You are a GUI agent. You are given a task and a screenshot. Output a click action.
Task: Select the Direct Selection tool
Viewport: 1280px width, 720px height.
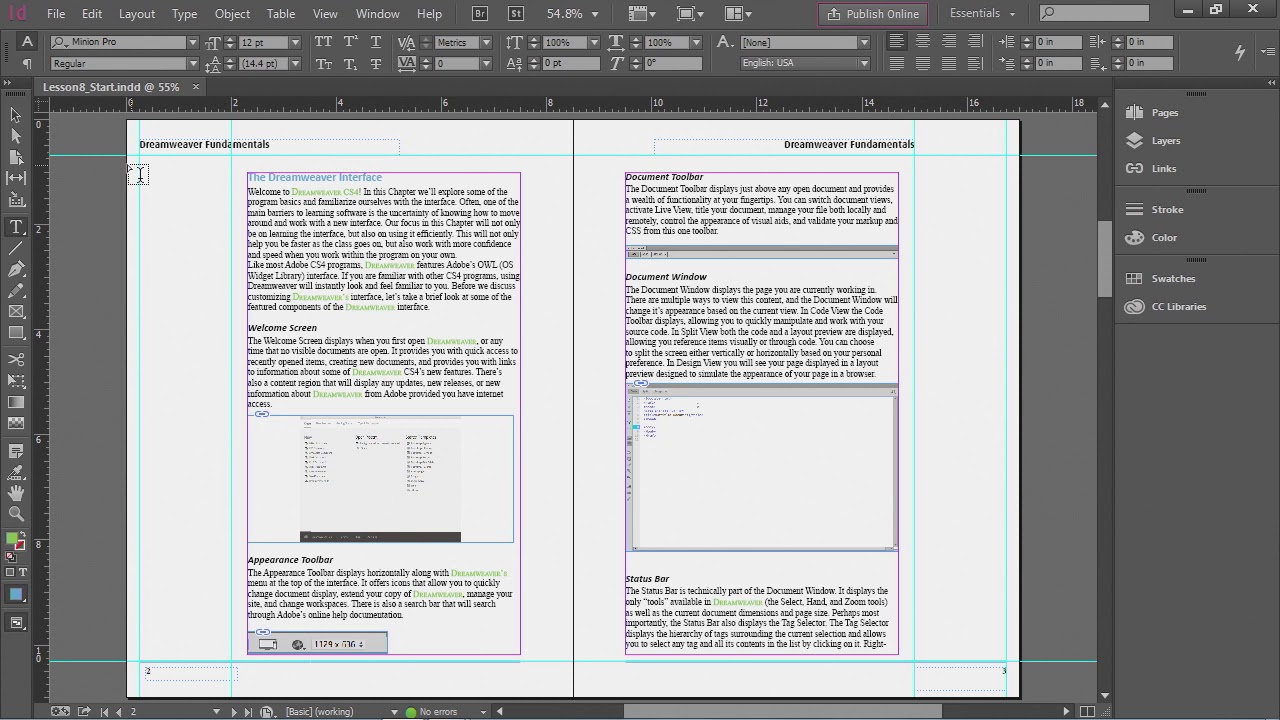point(16,136)
